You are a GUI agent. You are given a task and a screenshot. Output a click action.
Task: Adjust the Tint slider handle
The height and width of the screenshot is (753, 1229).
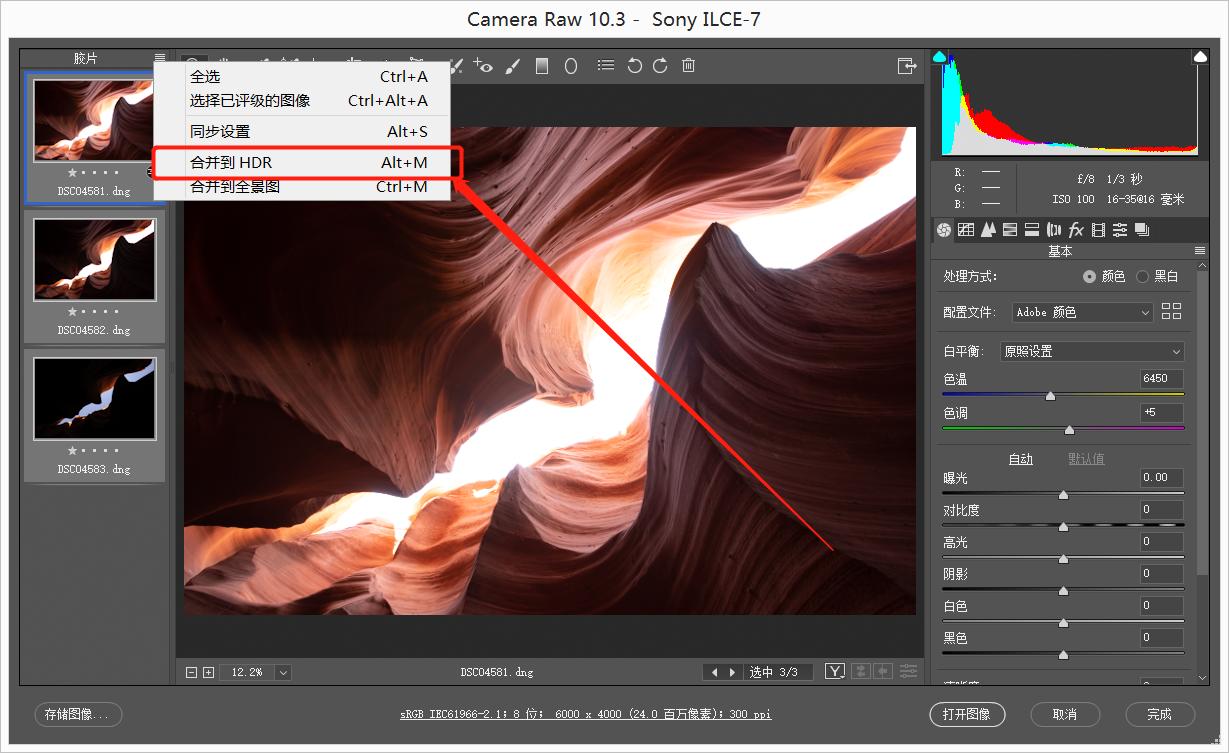coord(1069,430)
